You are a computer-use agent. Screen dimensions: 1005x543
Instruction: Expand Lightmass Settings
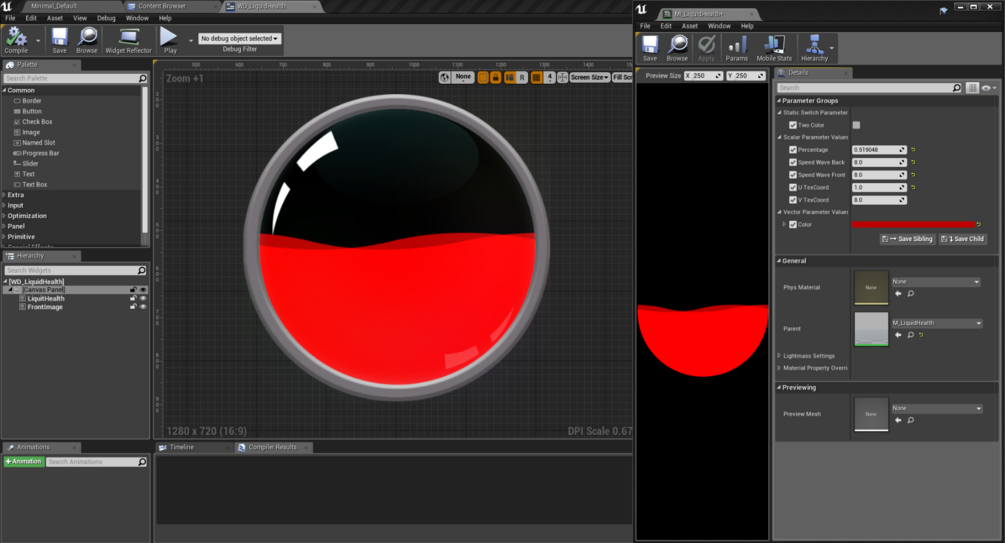click(x=779, y=356)
